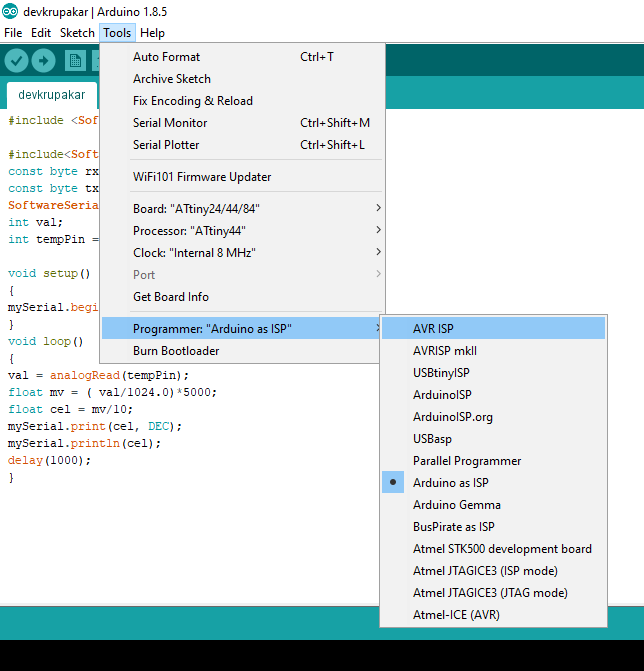Click the Arduino logo in title bar

pyautogui.click(x=10, y=12)
